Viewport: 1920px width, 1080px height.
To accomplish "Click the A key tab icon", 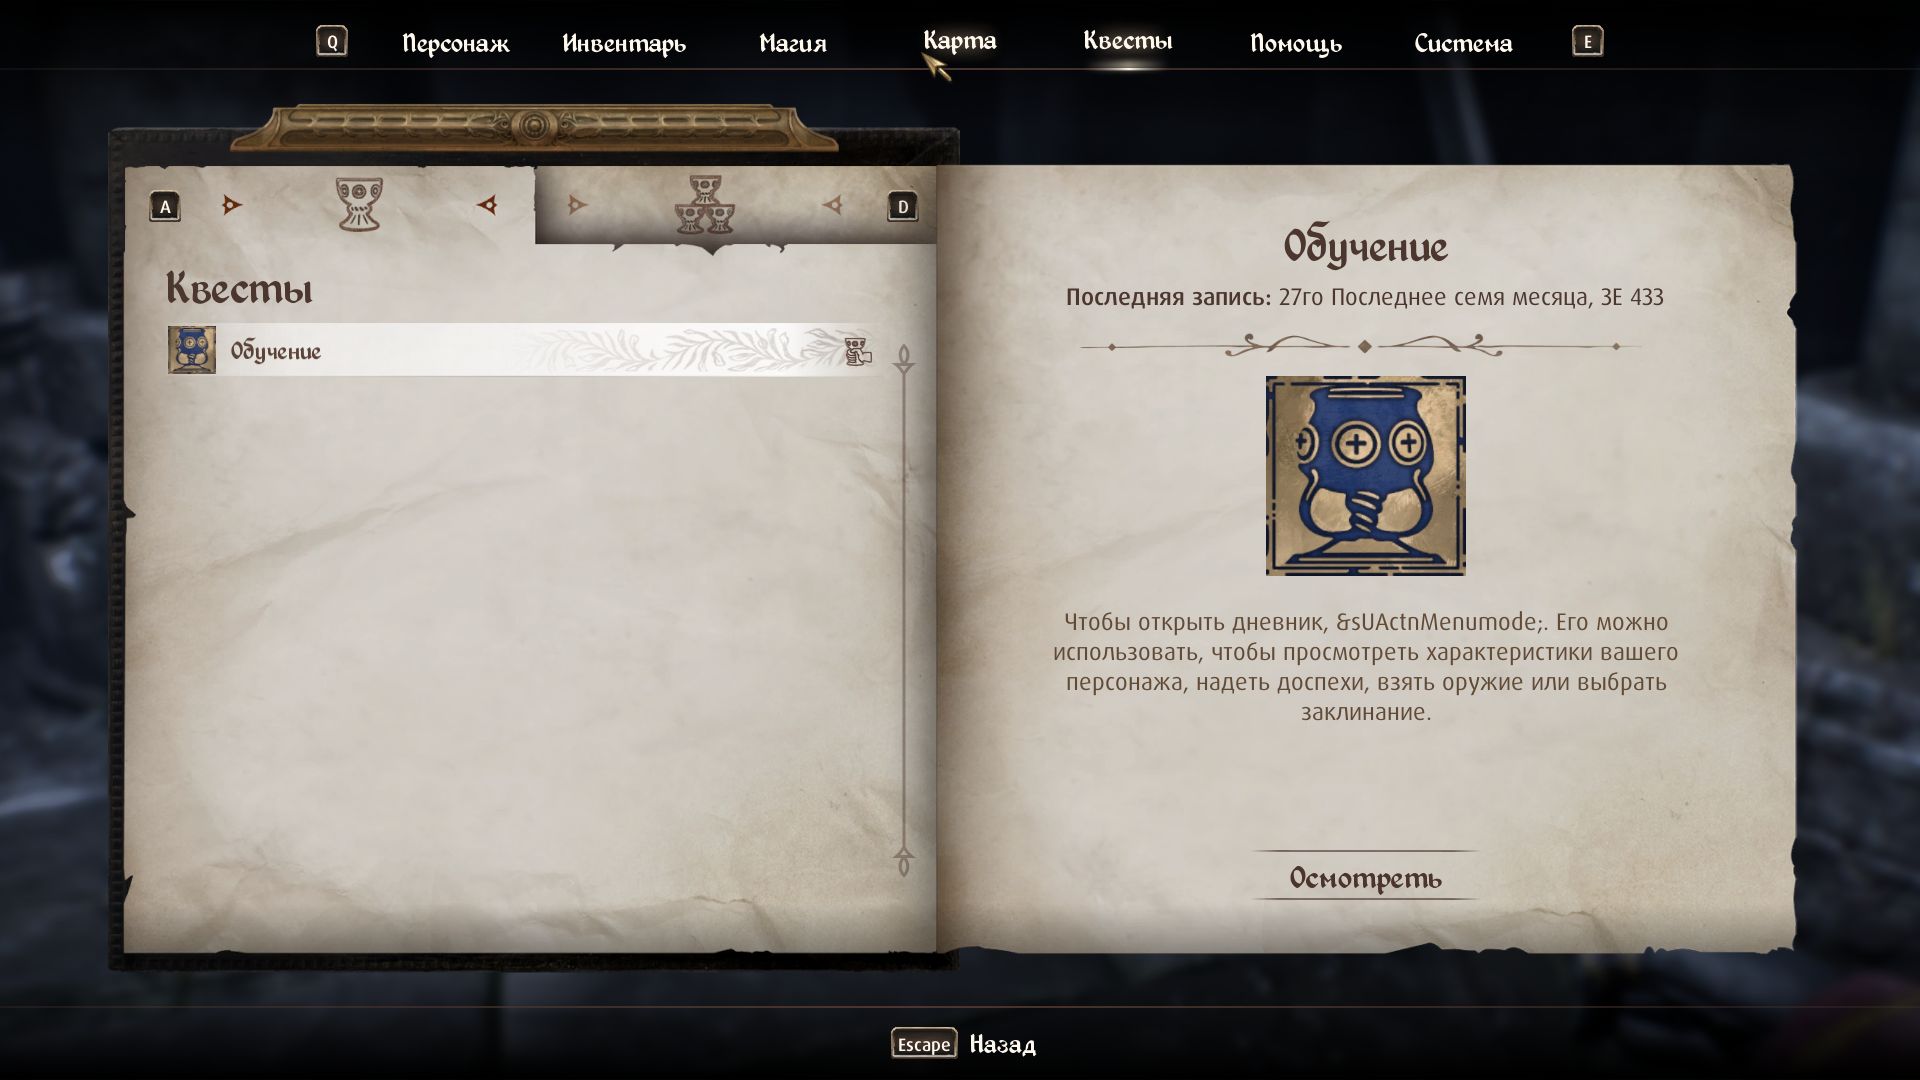I will [x=165, y=207].
